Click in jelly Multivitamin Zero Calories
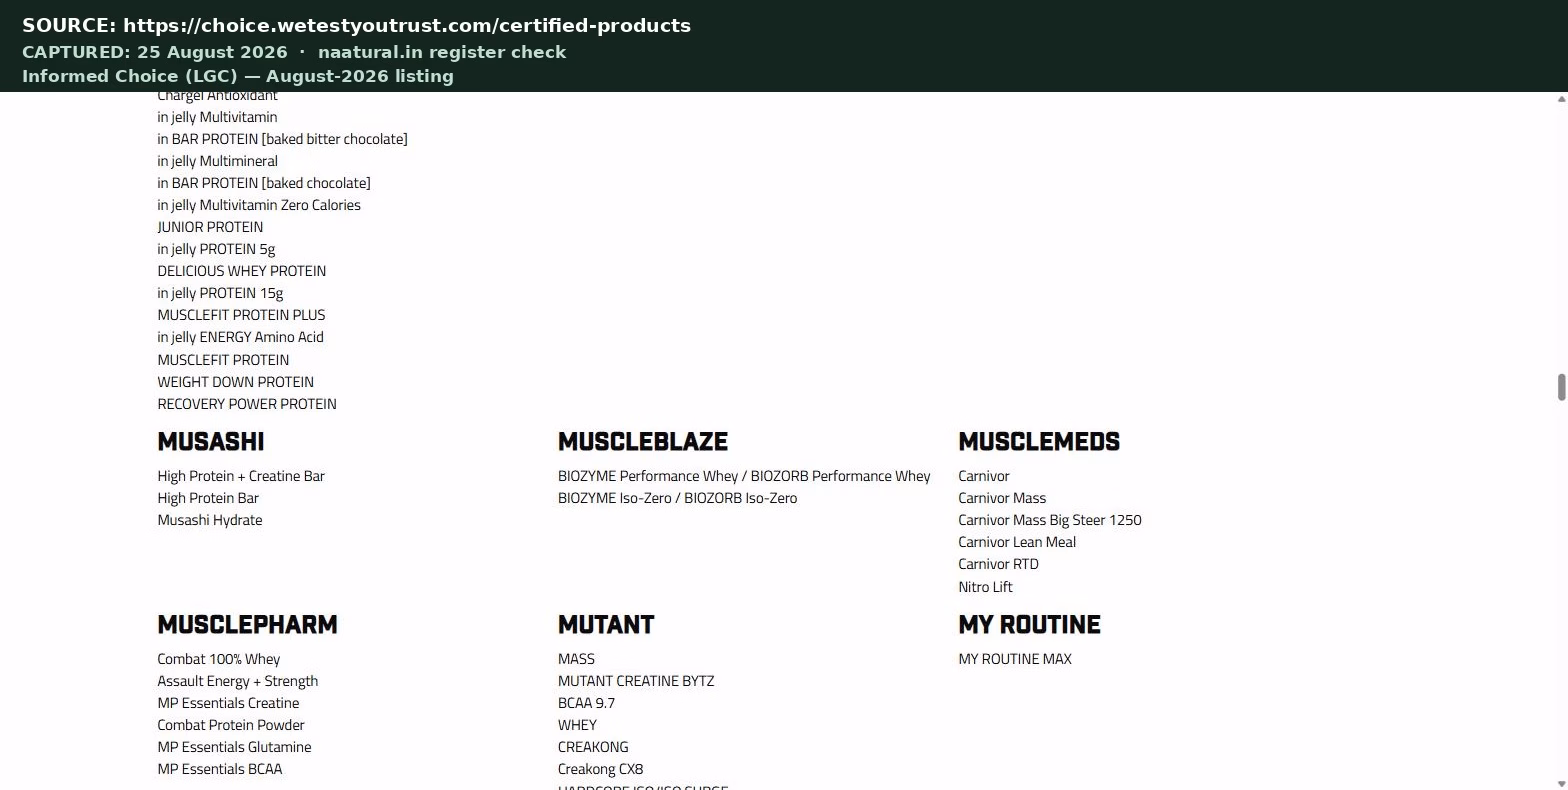1568x790 pixels. point(259,205)
